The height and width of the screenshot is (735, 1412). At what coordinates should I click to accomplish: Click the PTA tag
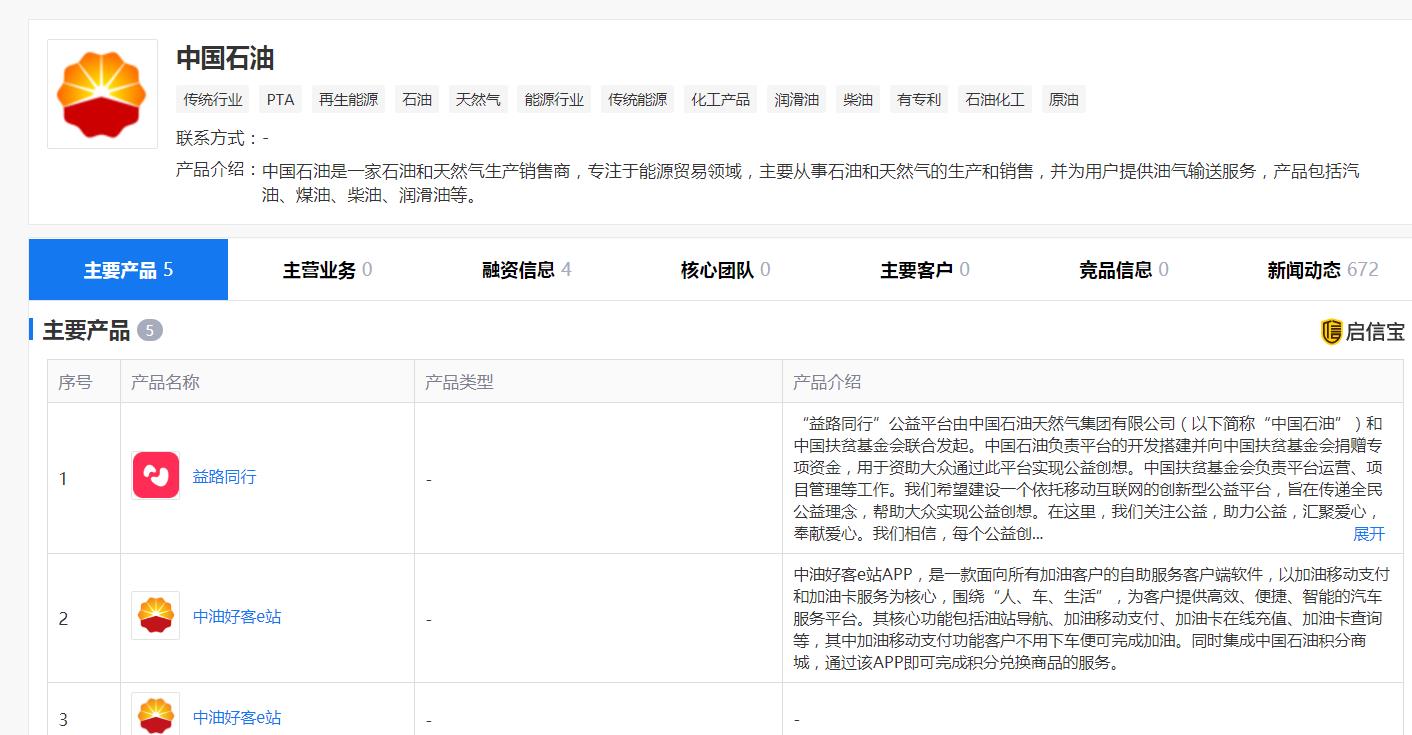click(279, 99)
